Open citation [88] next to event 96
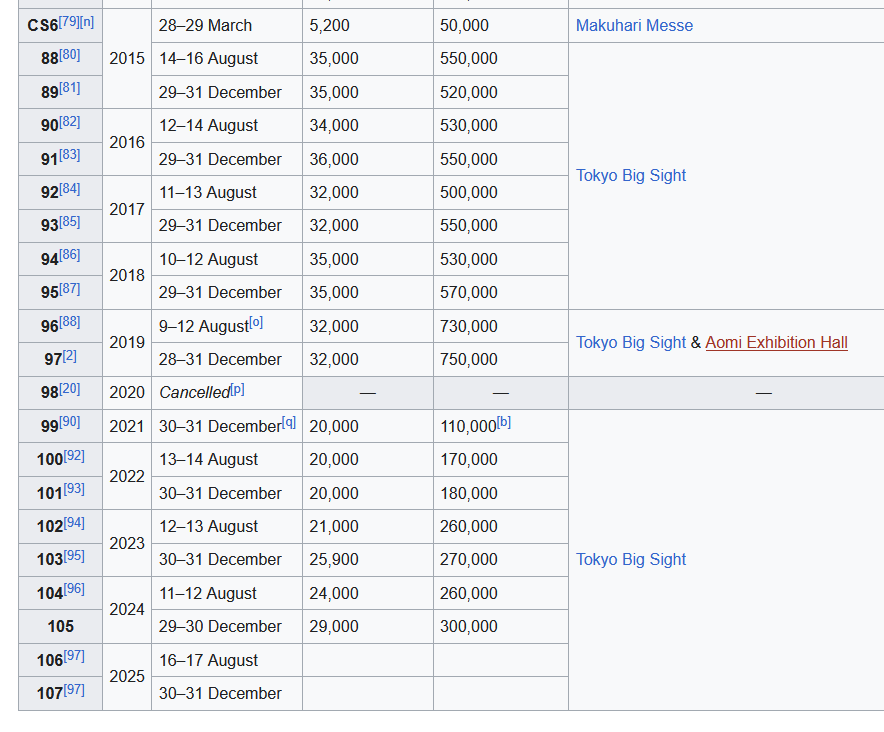 click(x=70, y=322)
